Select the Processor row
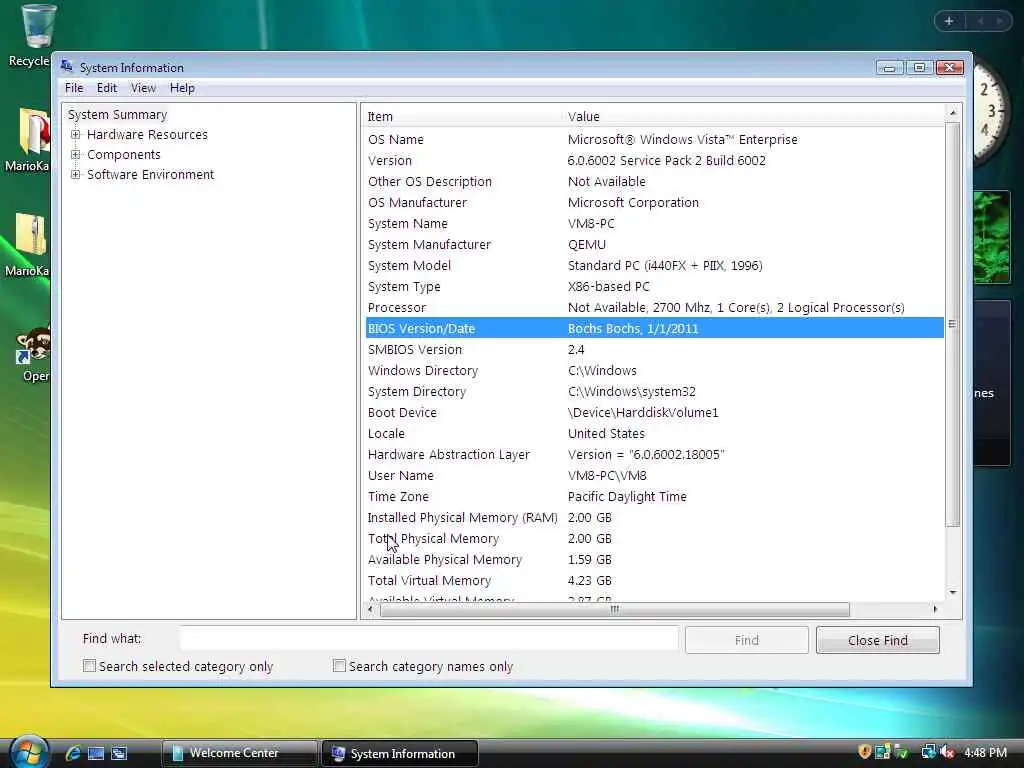 [654, 308]
